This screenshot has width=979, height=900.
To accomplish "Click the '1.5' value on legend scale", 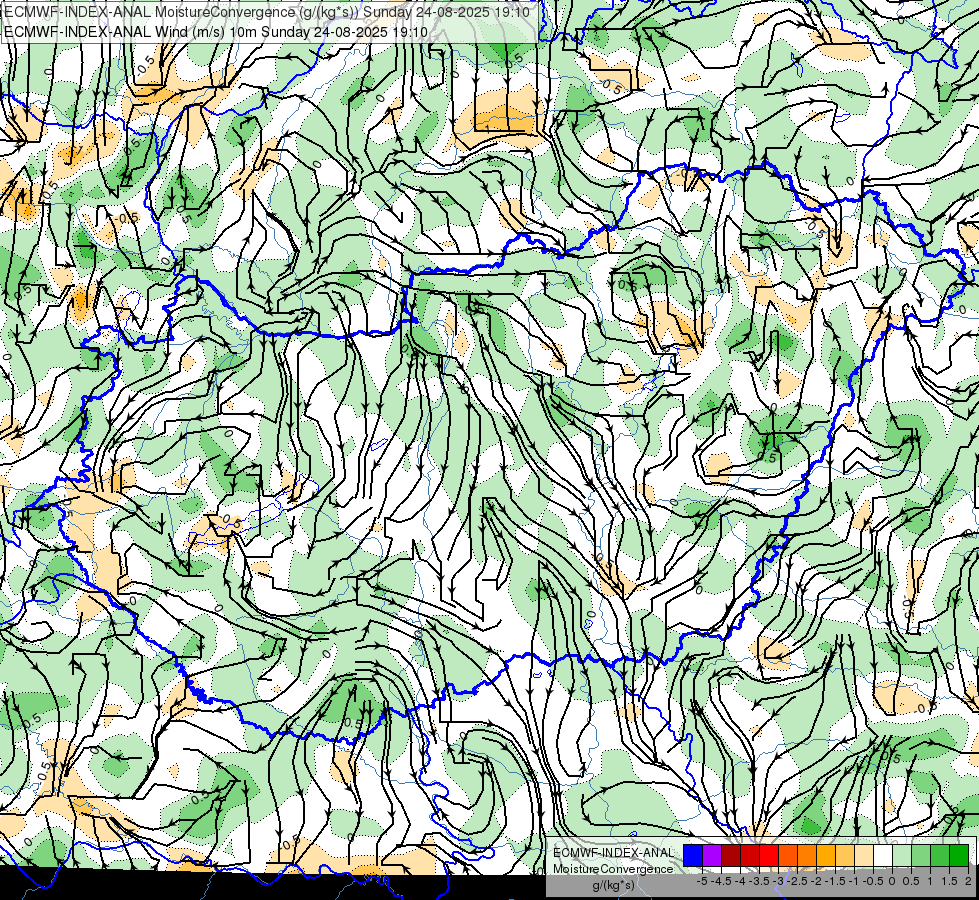I will click(950, 881).
